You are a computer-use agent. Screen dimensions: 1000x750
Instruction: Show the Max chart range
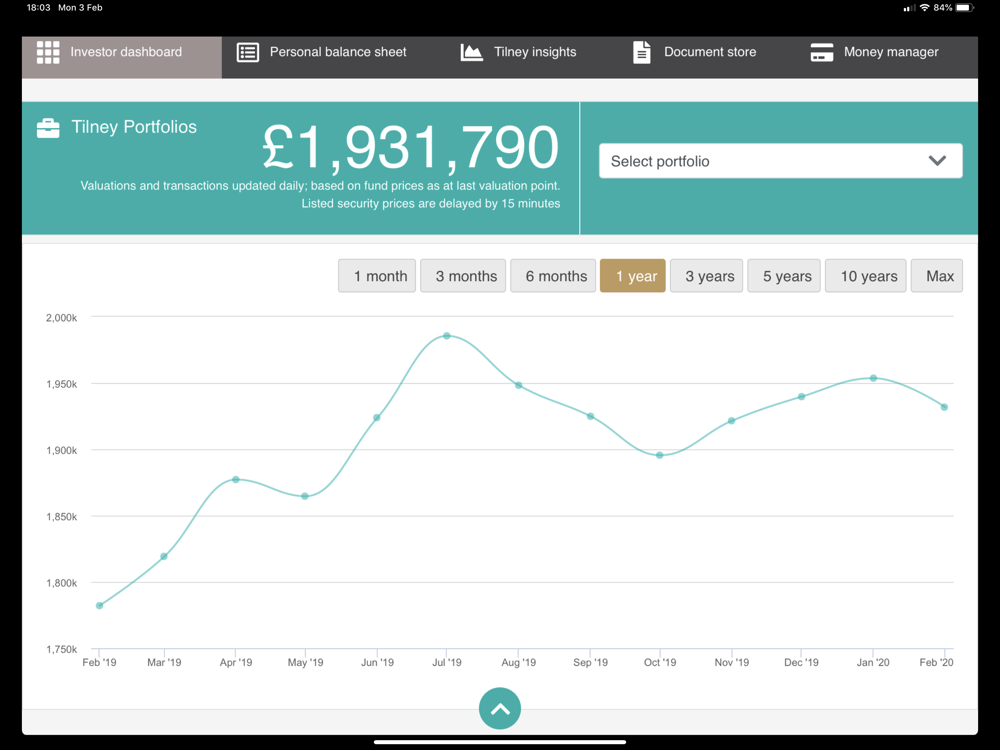tap(937, 276)
